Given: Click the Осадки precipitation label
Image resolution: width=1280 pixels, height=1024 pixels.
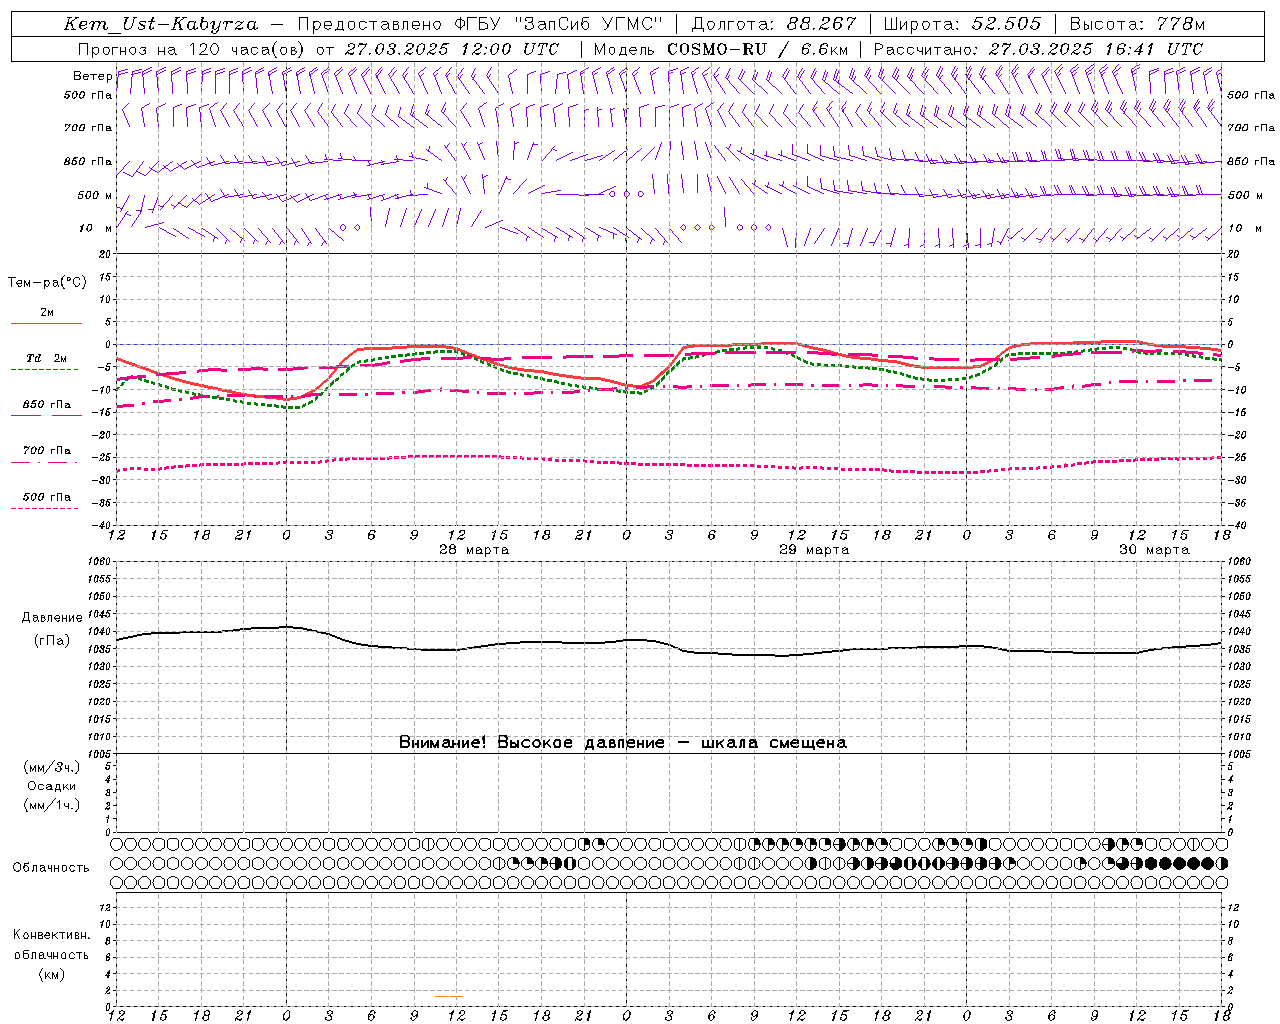Looking at the screenshot, I should tap(52, 786).
